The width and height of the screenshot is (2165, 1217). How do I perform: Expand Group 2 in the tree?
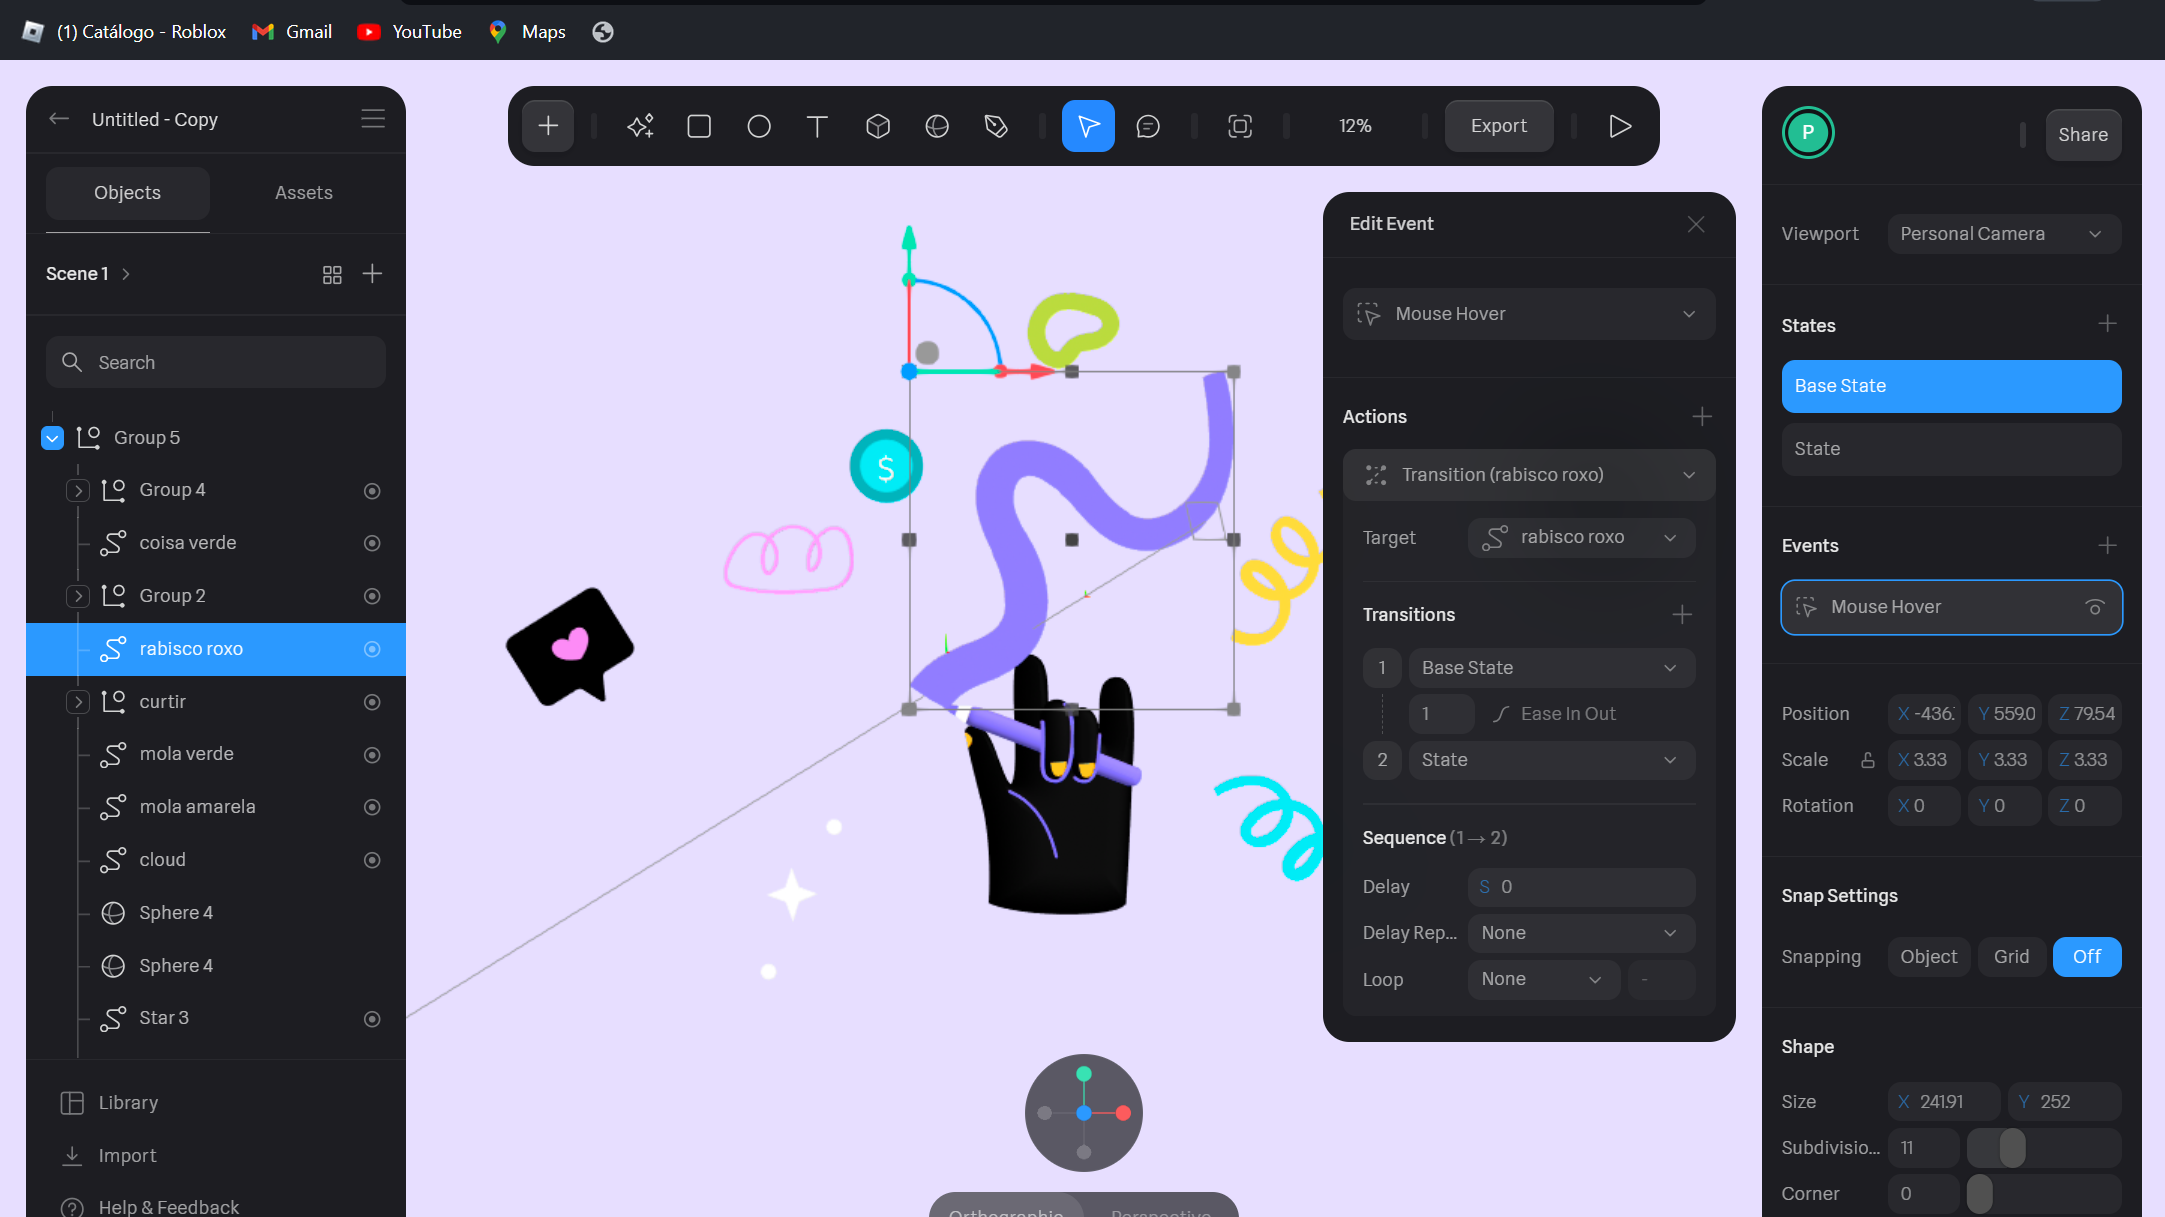pyautogui.click(x=78, y=597)
